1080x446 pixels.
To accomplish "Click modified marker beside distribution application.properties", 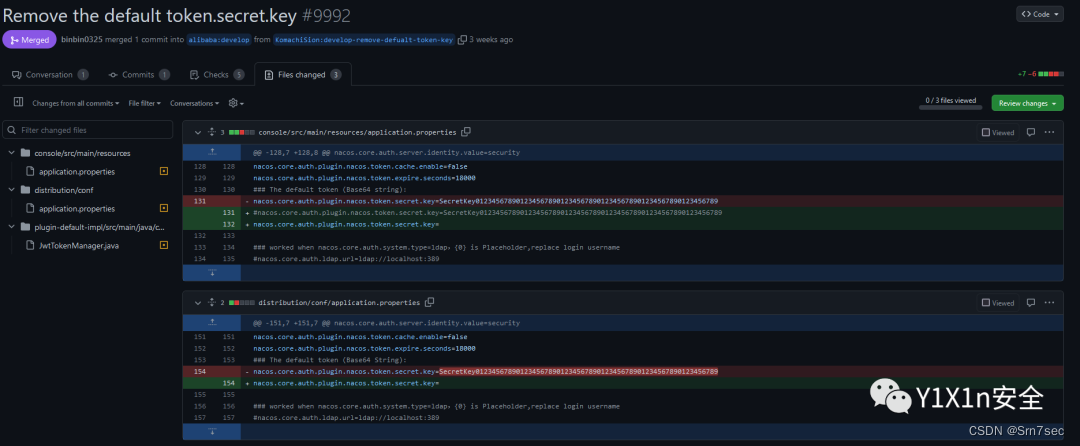I will click(164, 208).
